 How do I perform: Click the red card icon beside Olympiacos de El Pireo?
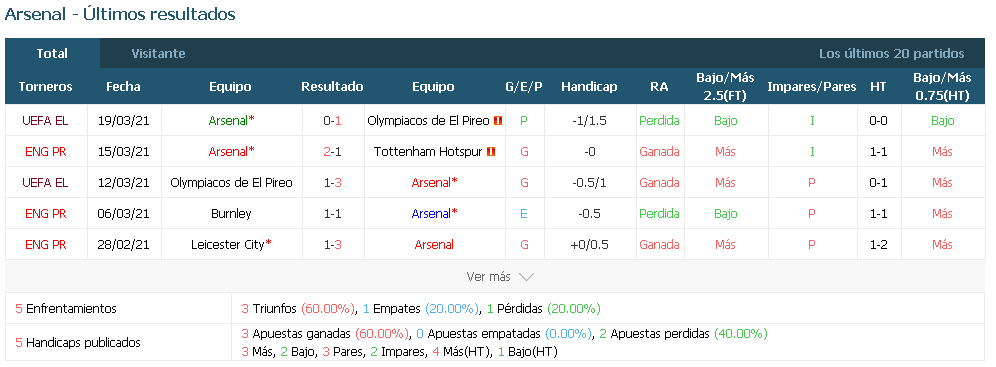pyautogui.click(x=498, y=121)
